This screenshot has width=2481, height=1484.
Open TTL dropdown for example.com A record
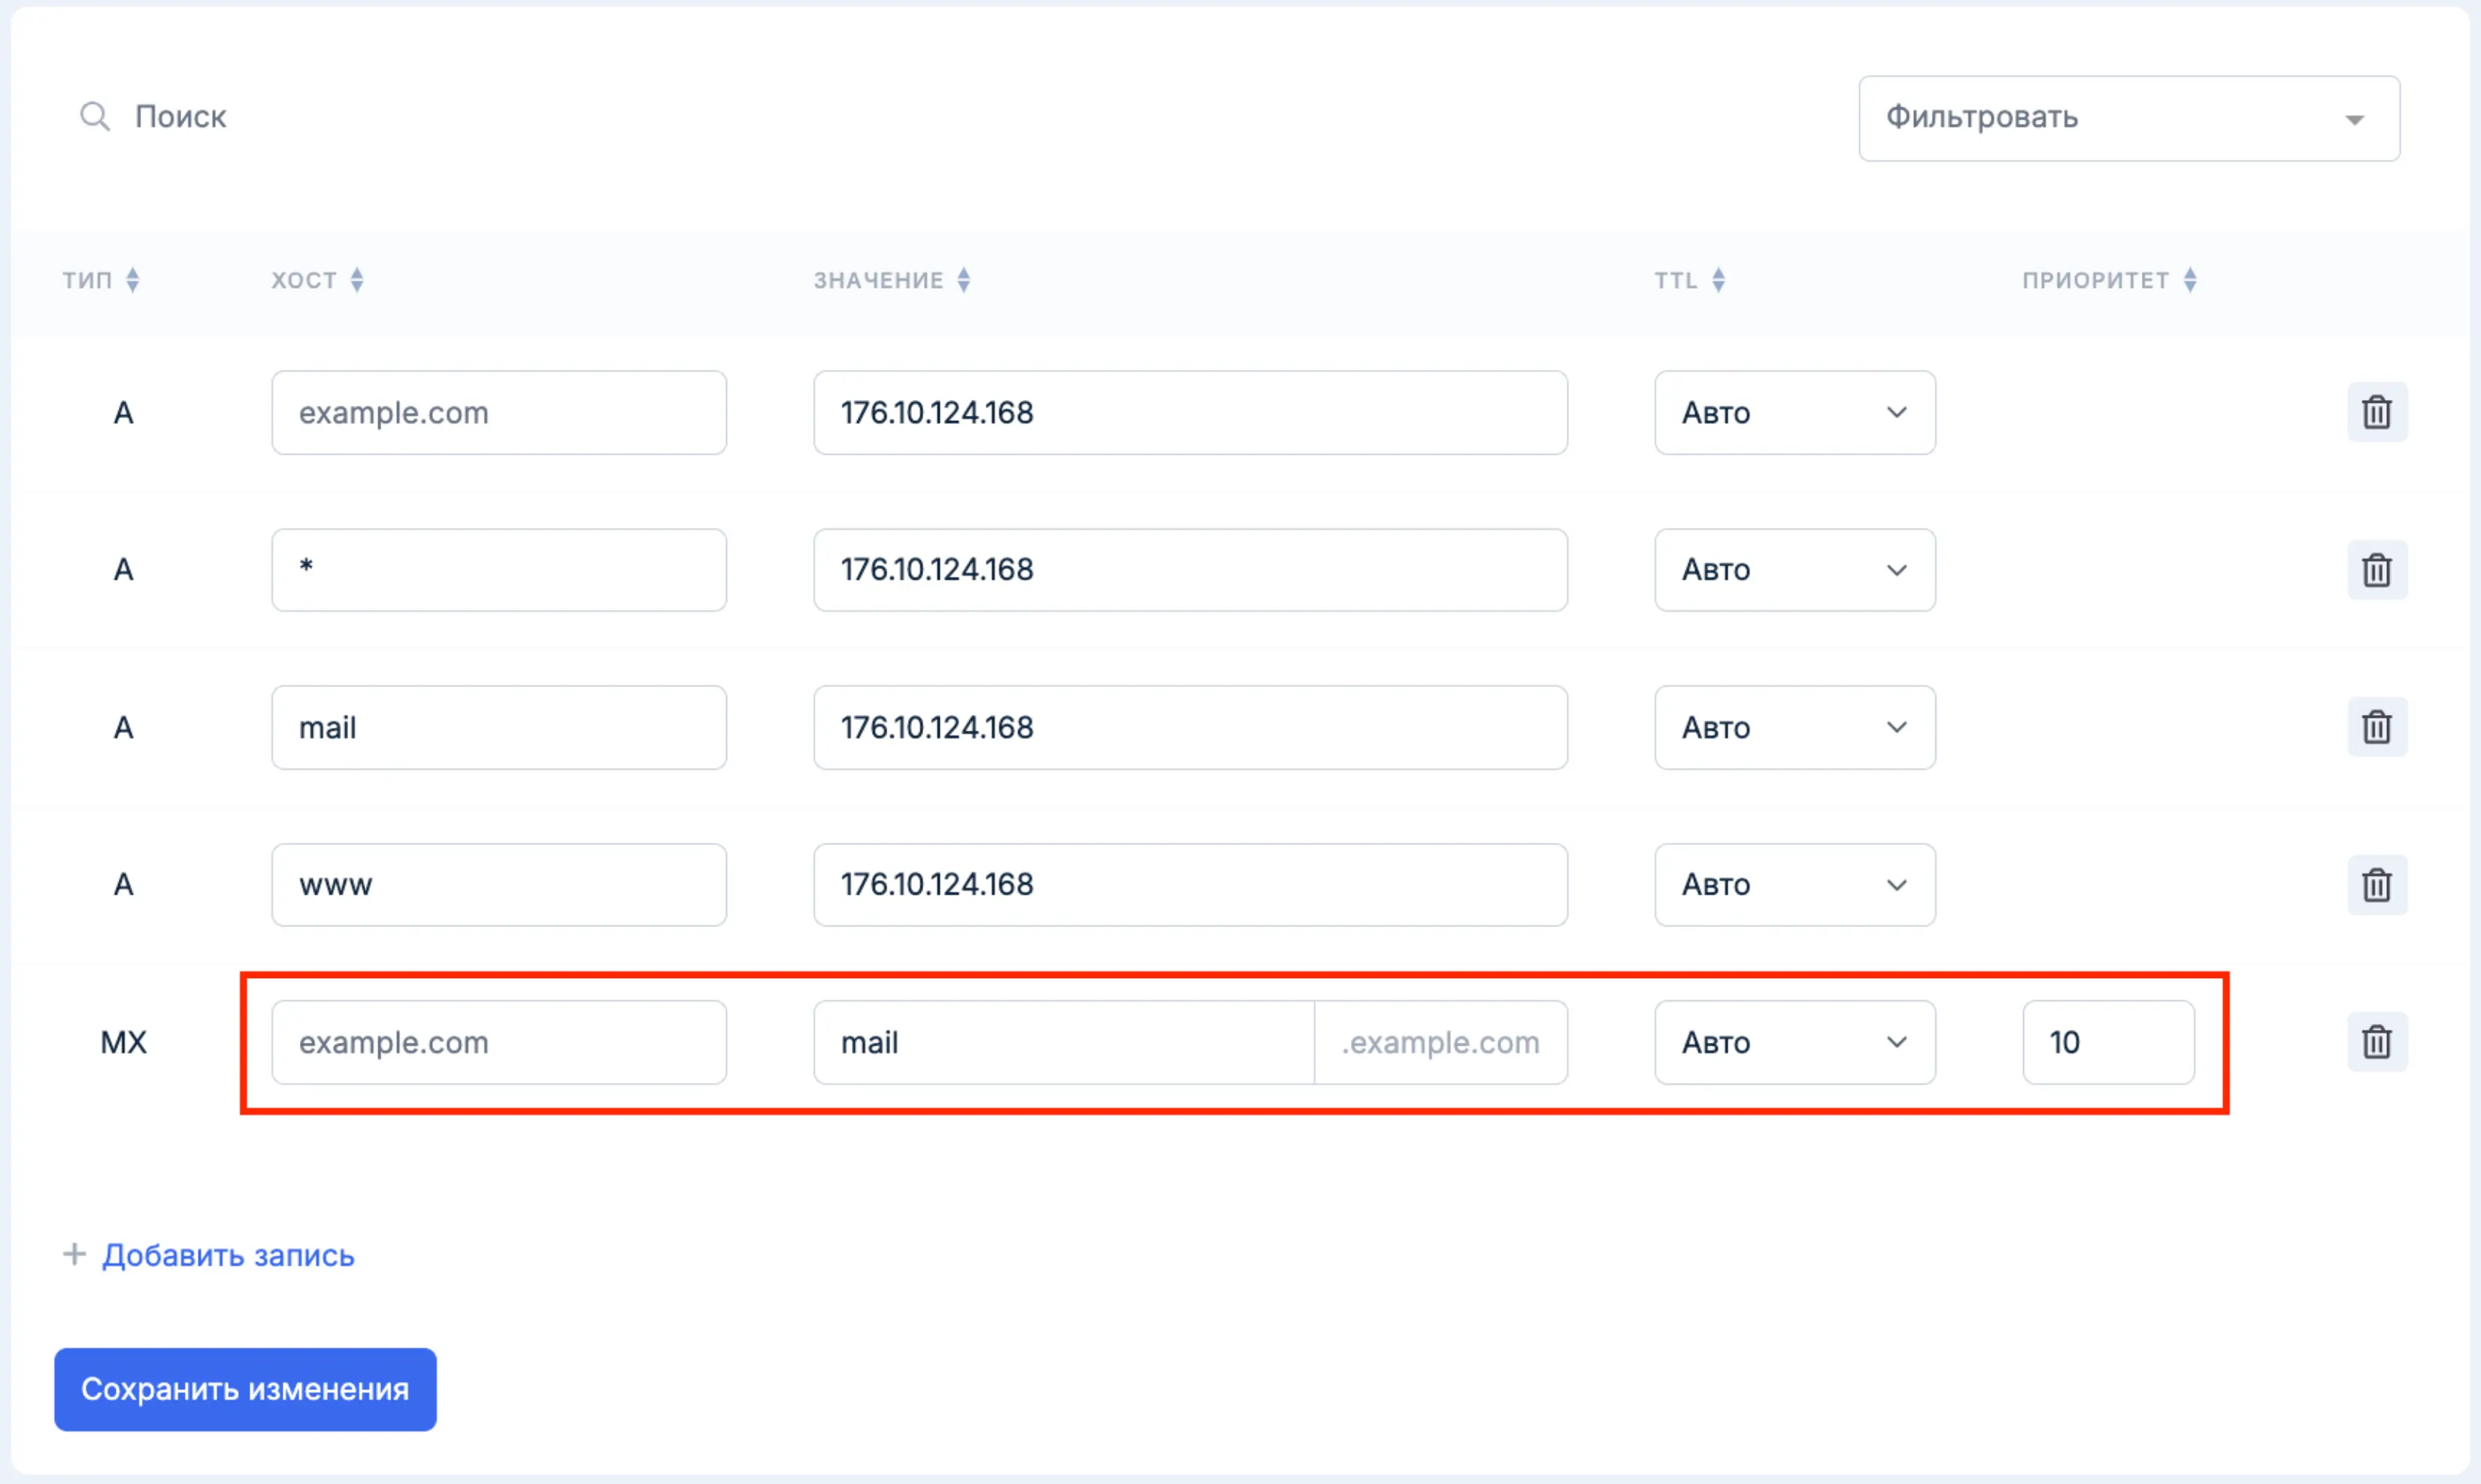(x=1795, y=413)
